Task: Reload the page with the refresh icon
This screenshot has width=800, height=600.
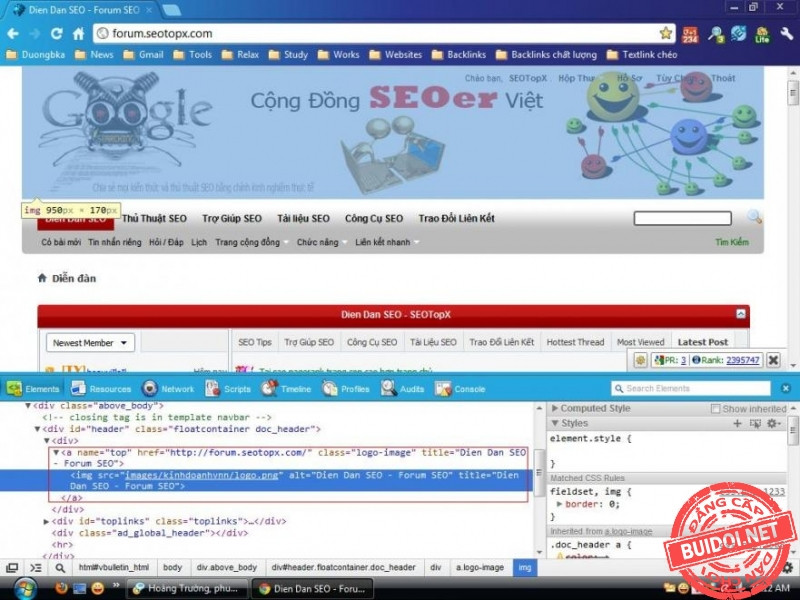Action: pos(56,34)
